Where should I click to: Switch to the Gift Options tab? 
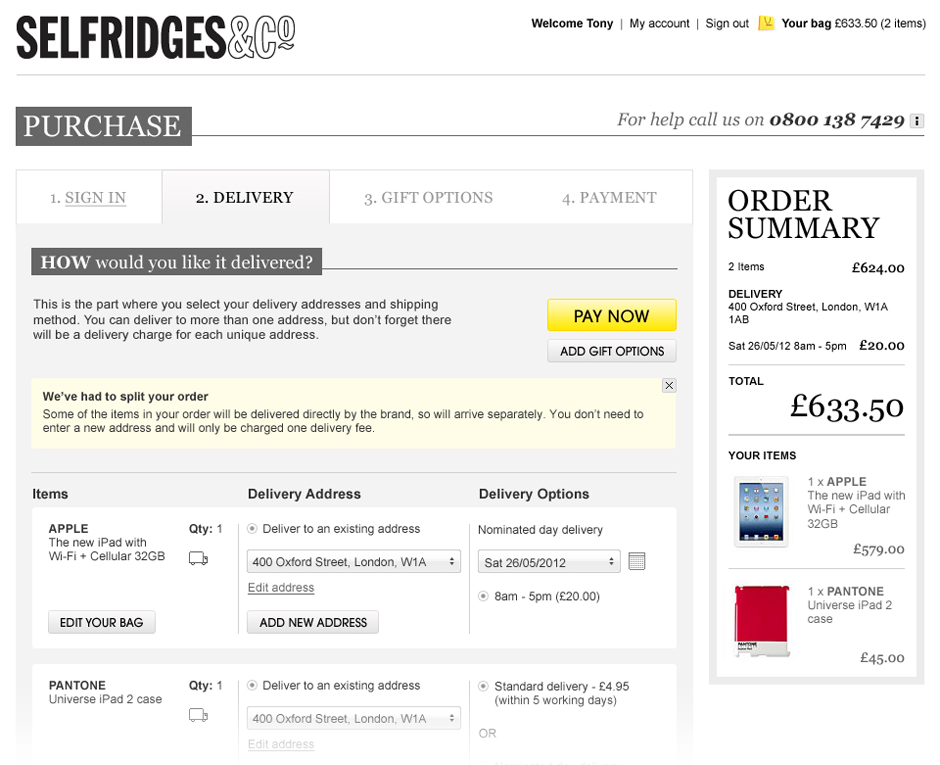coord(429,197)
